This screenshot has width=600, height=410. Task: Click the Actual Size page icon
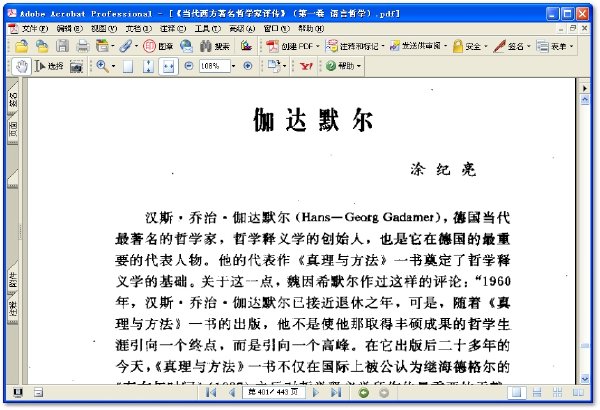pyautogui.click(x=128, y=66)
